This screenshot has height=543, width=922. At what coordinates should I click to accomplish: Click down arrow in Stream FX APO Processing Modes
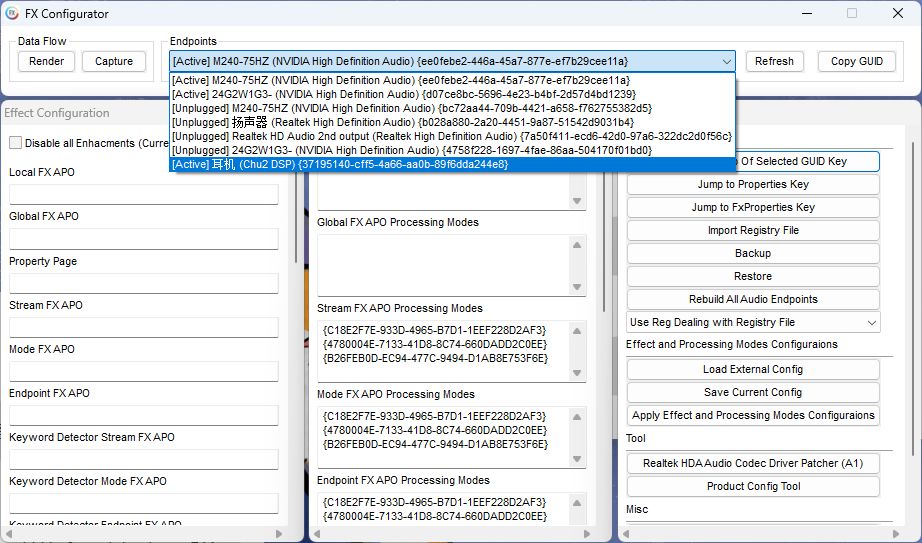pyautogui.click(x=577, y=373)
